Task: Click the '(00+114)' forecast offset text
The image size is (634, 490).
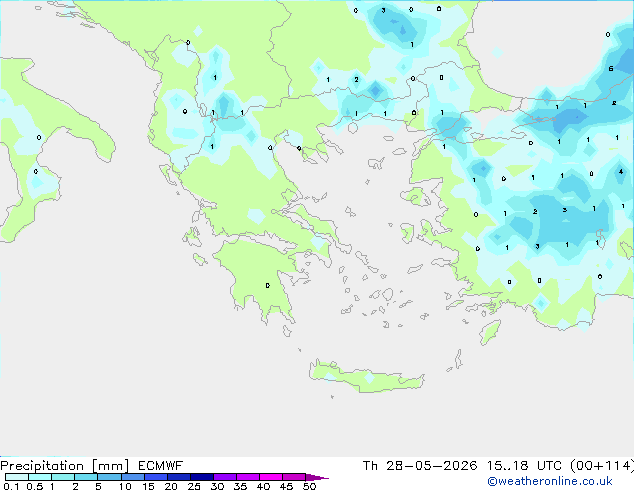Action: pyautogui.click(x=602, y=466)
